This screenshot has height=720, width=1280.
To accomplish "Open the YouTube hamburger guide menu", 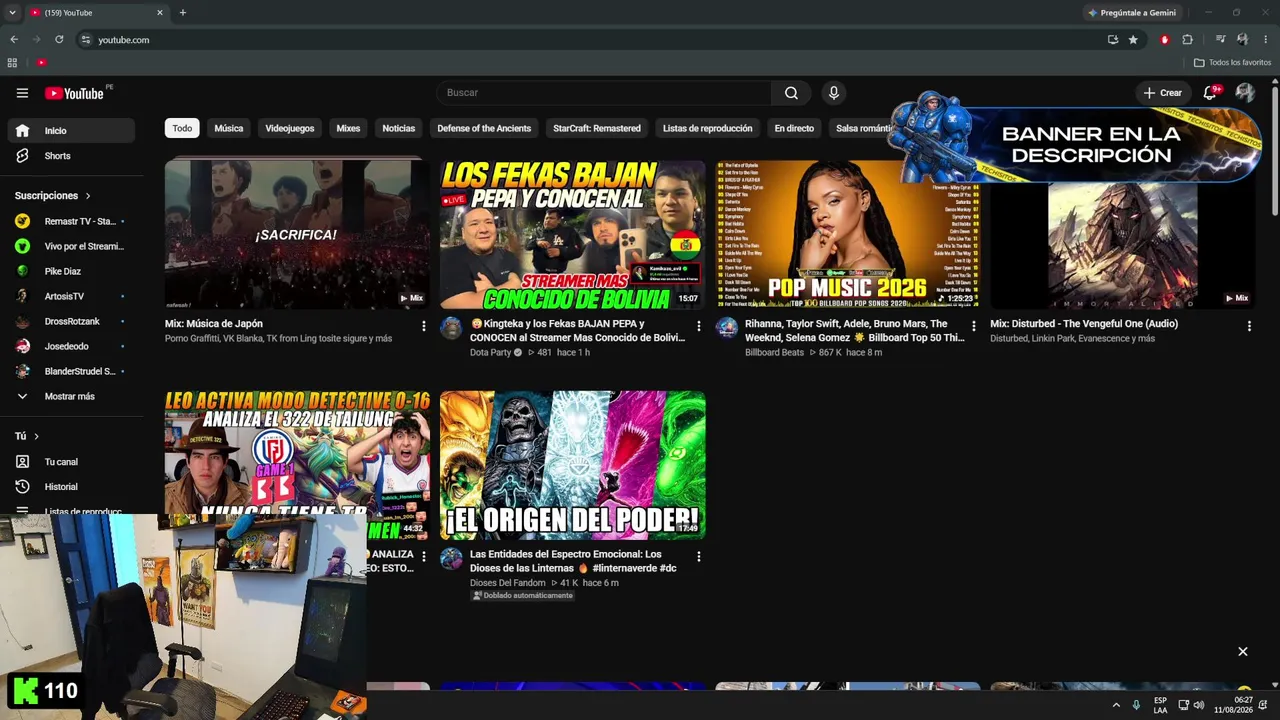I will click(x=22, y=93).
